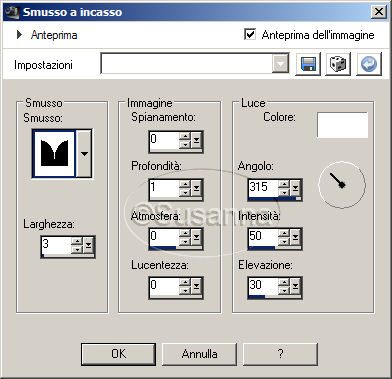Open the Angolo slider dropdown arrow
The width and height of the screenshot is (392, 379).
[x=295, y=189]
